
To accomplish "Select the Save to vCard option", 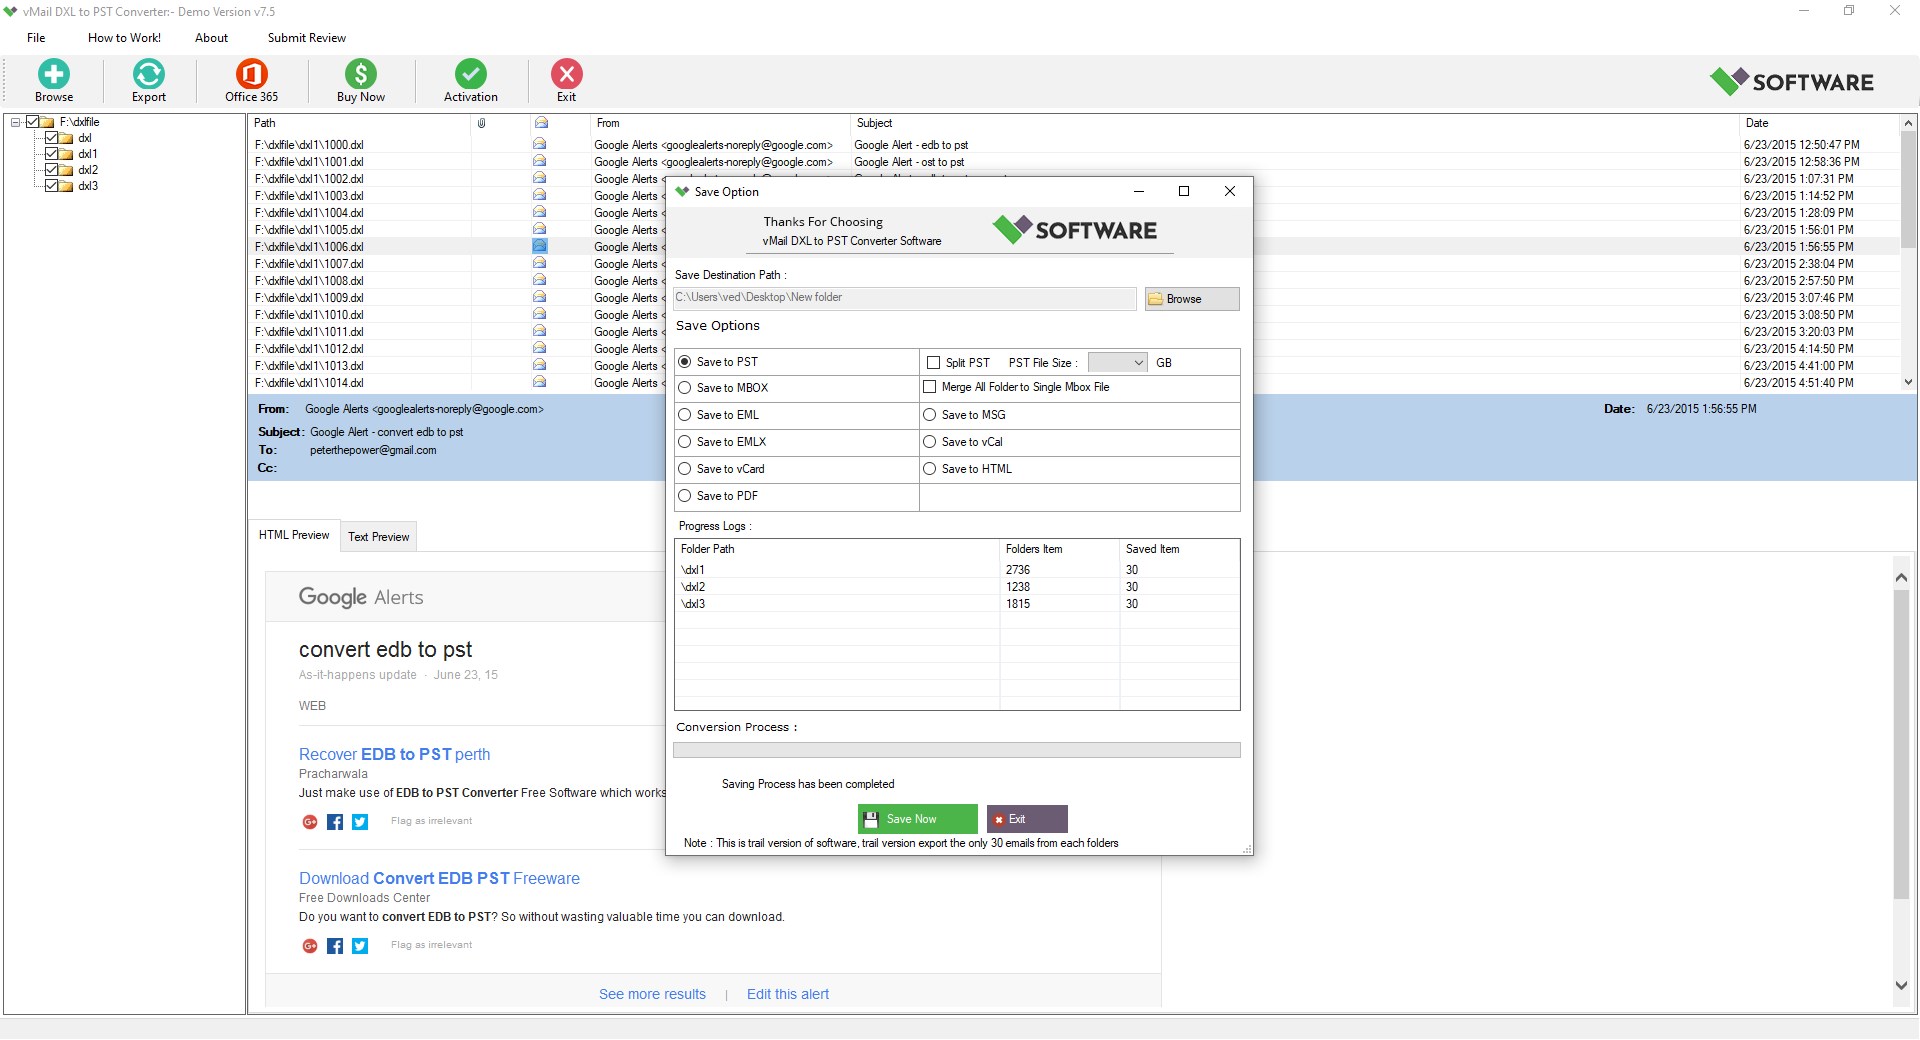I will 685,469.
